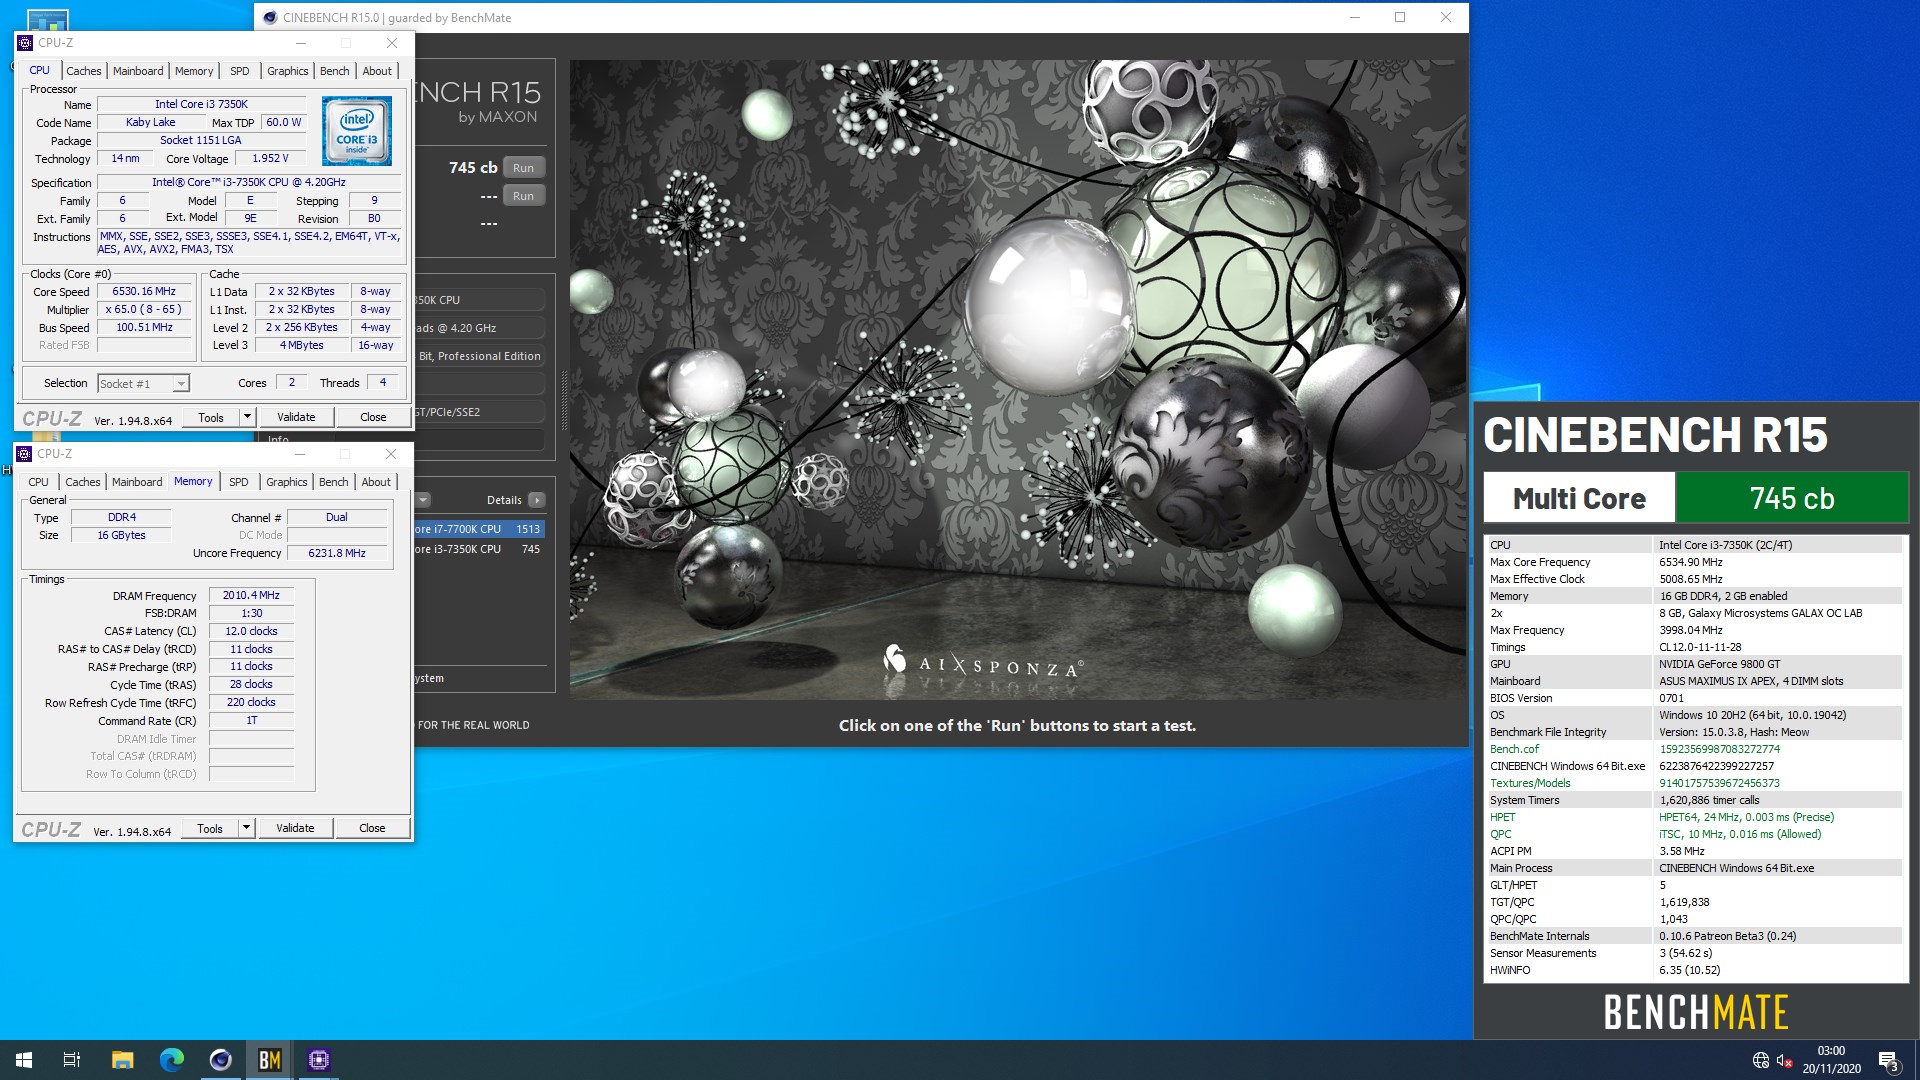Click the Cinebench rendered scene image
Screen dimensions: 1920x1080
coord(1017,379)
